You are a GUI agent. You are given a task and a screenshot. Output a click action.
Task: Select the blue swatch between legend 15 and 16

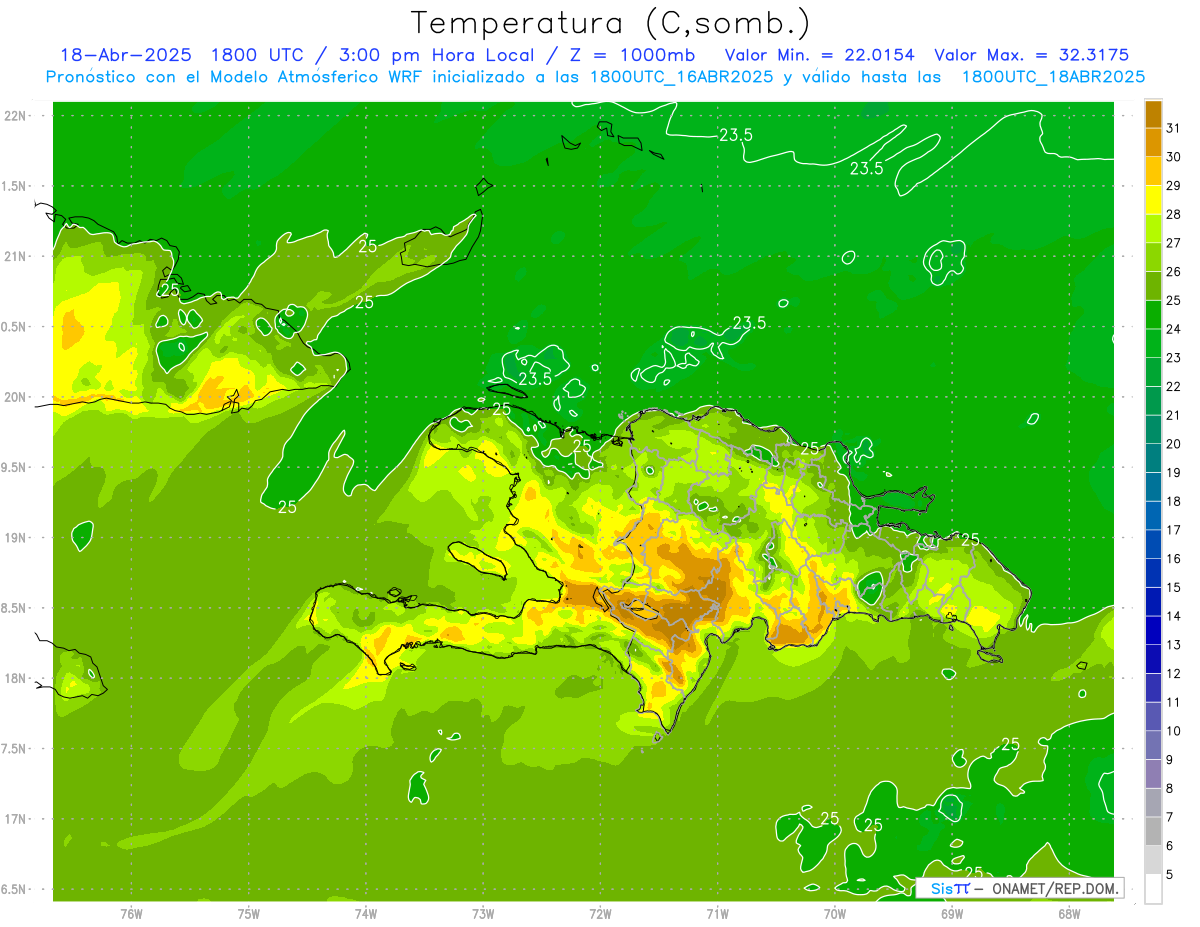[1153, 573]
